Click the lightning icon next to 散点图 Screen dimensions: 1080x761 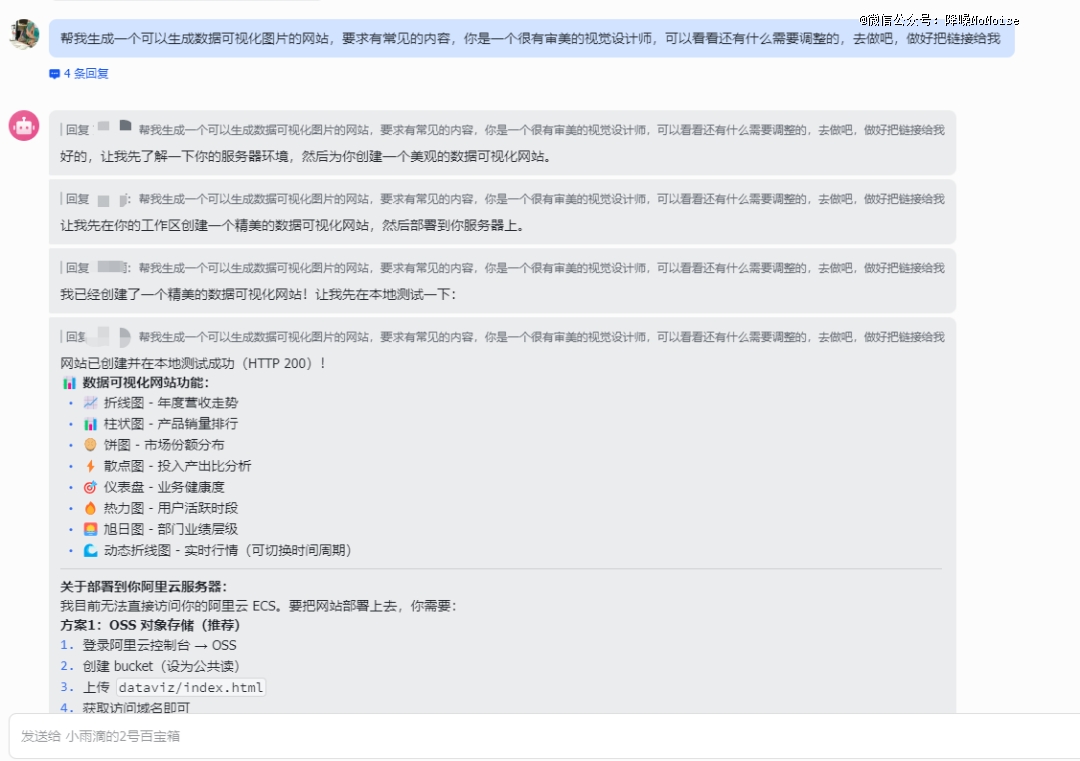91,466
